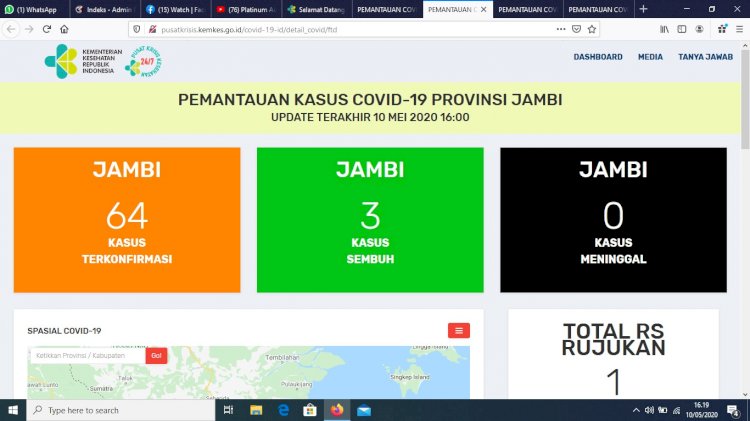Open Microsoft Store from taskbar

[x=310, y=410]
